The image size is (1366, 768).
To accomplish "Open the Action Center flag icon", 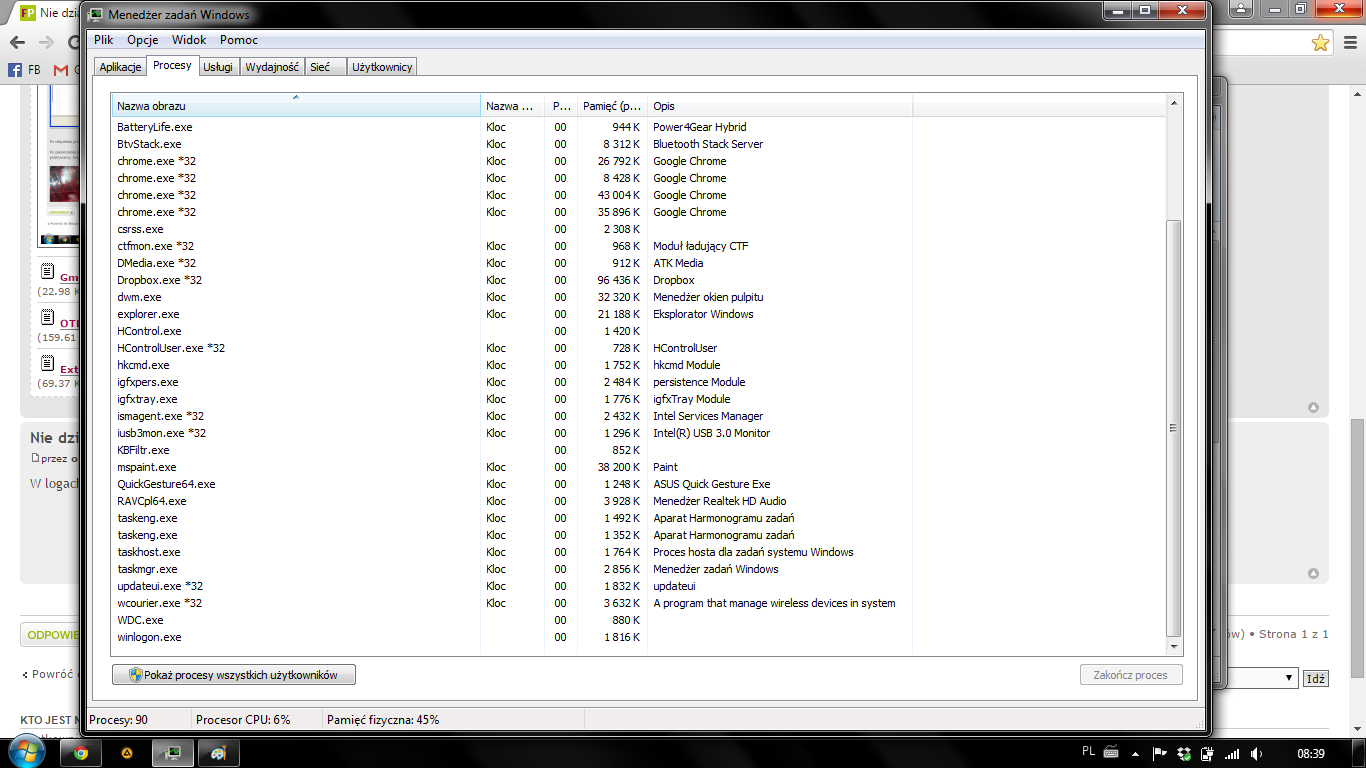I will [x=1160, y=753].
